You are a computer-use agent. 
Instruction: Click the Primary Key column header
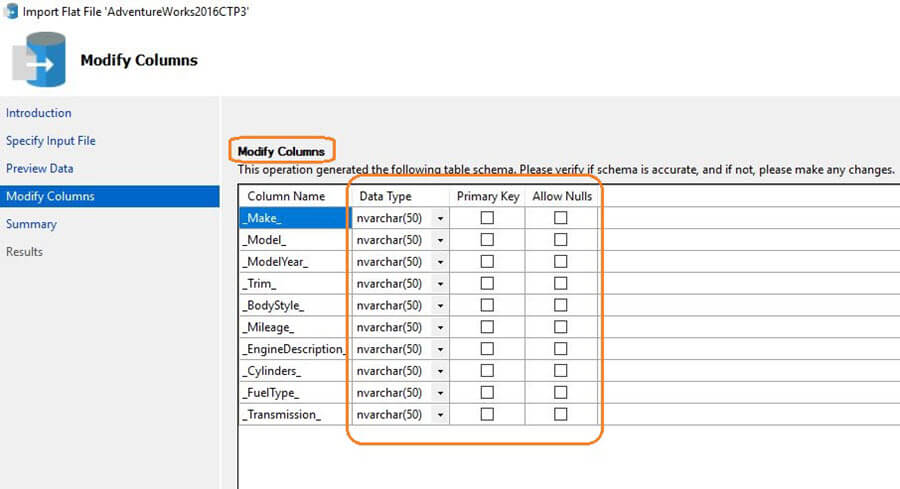tap(487, 196)
